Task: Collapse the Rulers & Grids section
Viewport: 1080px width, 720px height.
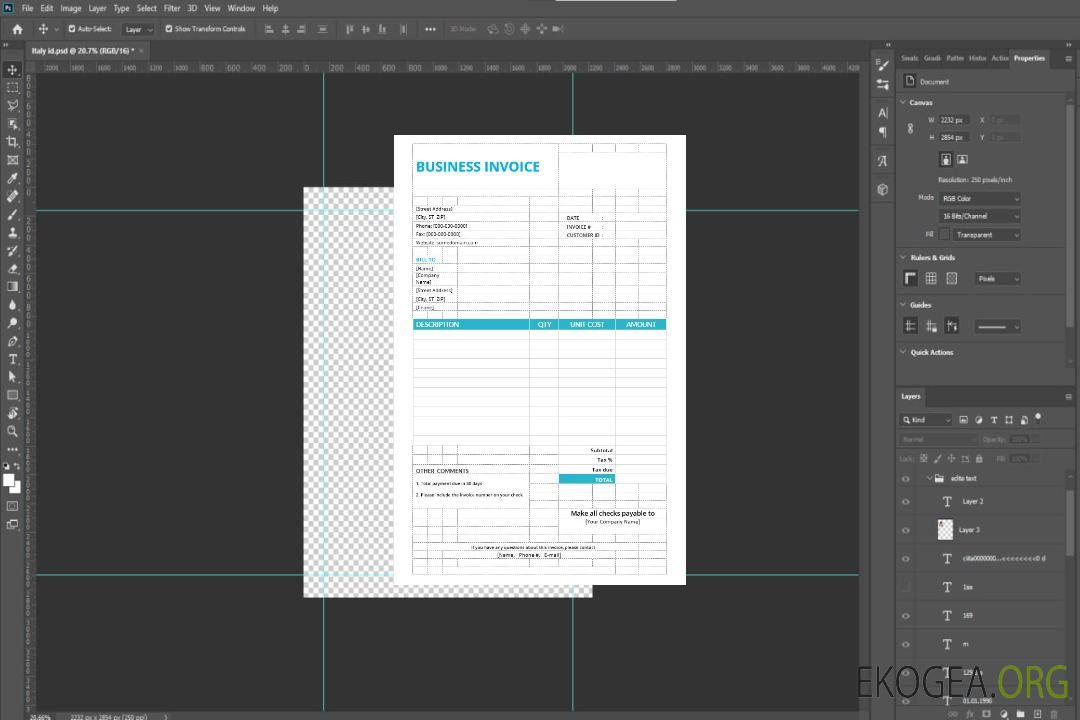Action: pos(904,257)
